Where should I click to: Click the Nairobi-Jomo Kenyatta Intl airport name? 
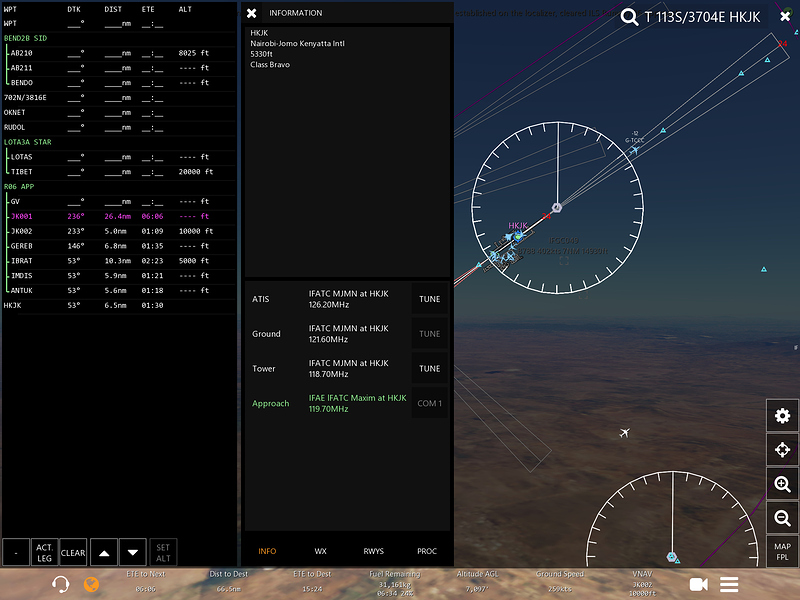(297, 43)
